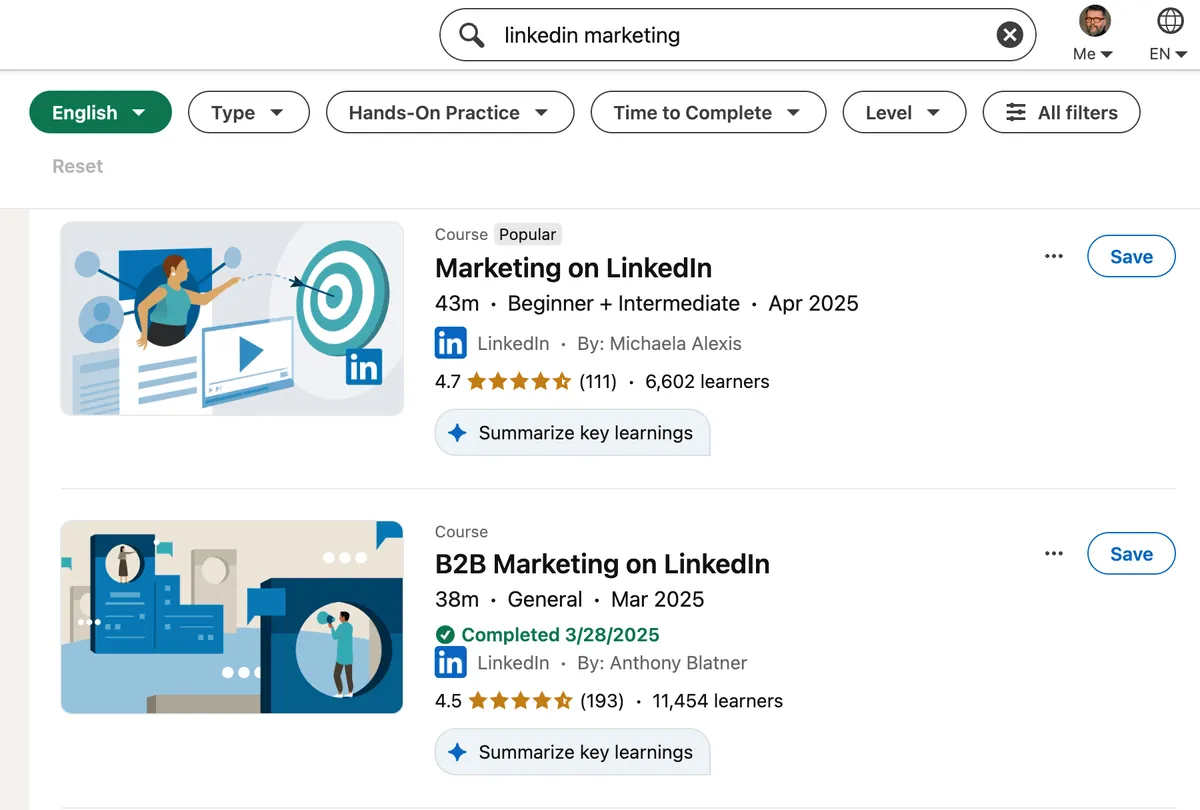Viewport: 1200px width, 810px height.
Task: Click the Completed 3/28/2025 status text
Action: 561,635
